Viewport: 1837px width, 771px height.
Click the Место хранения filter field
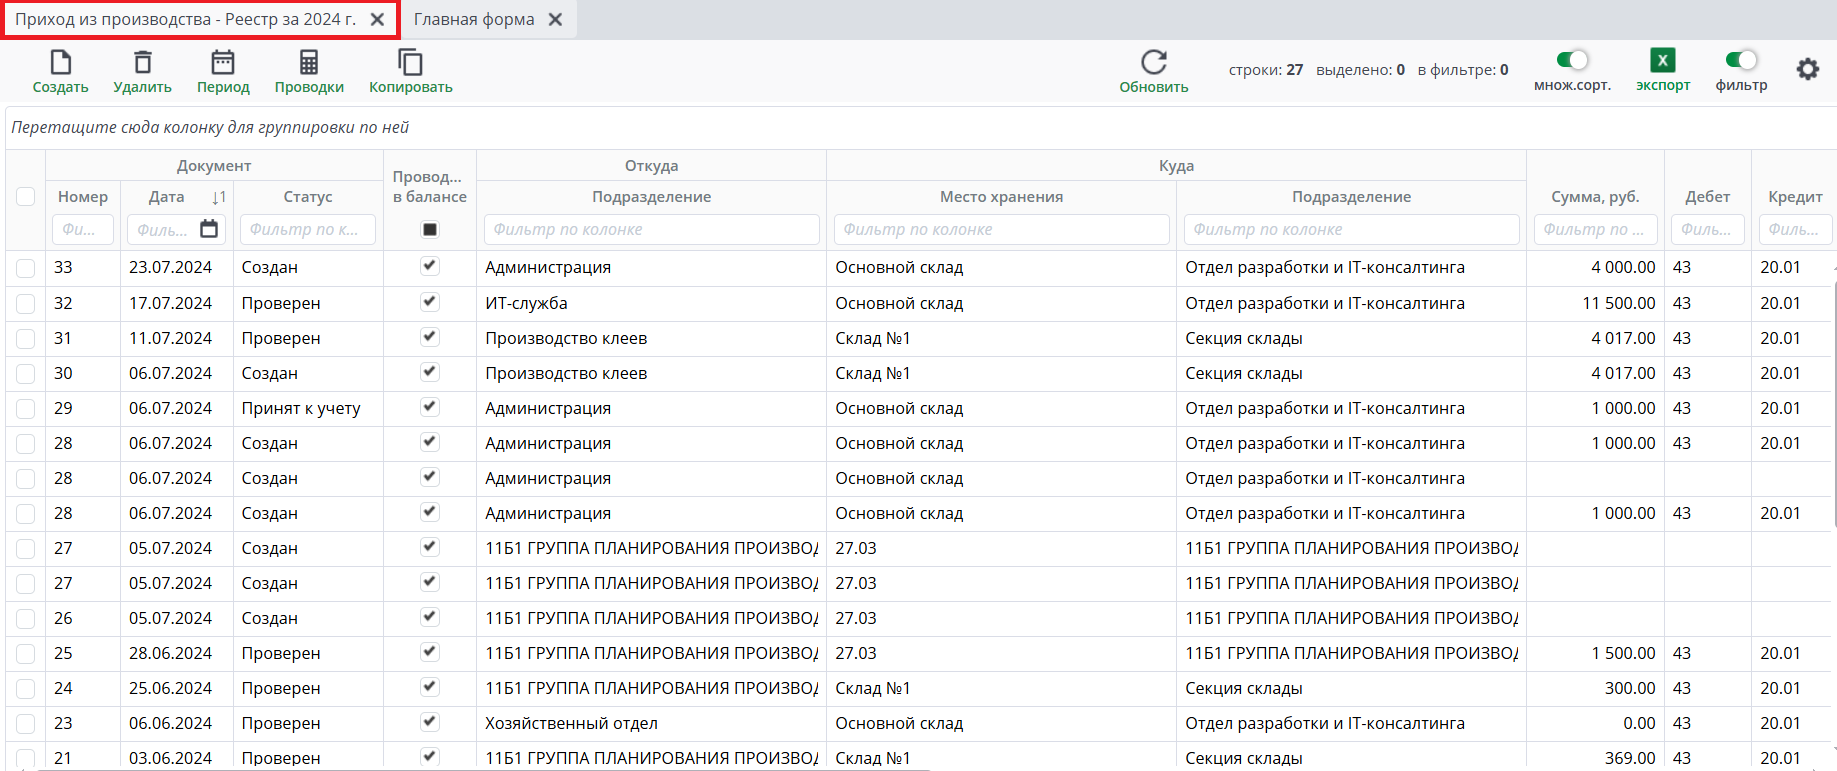[1001, 229]
